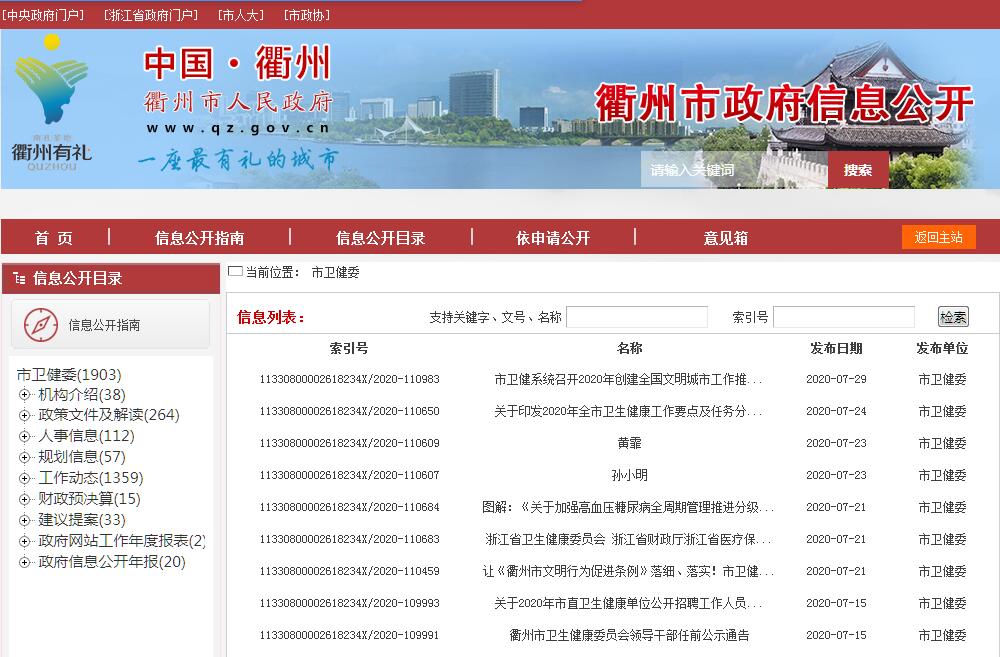The height and width of the screenshot is (657, 1000).
Task: Click the 索引号 input field
Action: point(843,317)
